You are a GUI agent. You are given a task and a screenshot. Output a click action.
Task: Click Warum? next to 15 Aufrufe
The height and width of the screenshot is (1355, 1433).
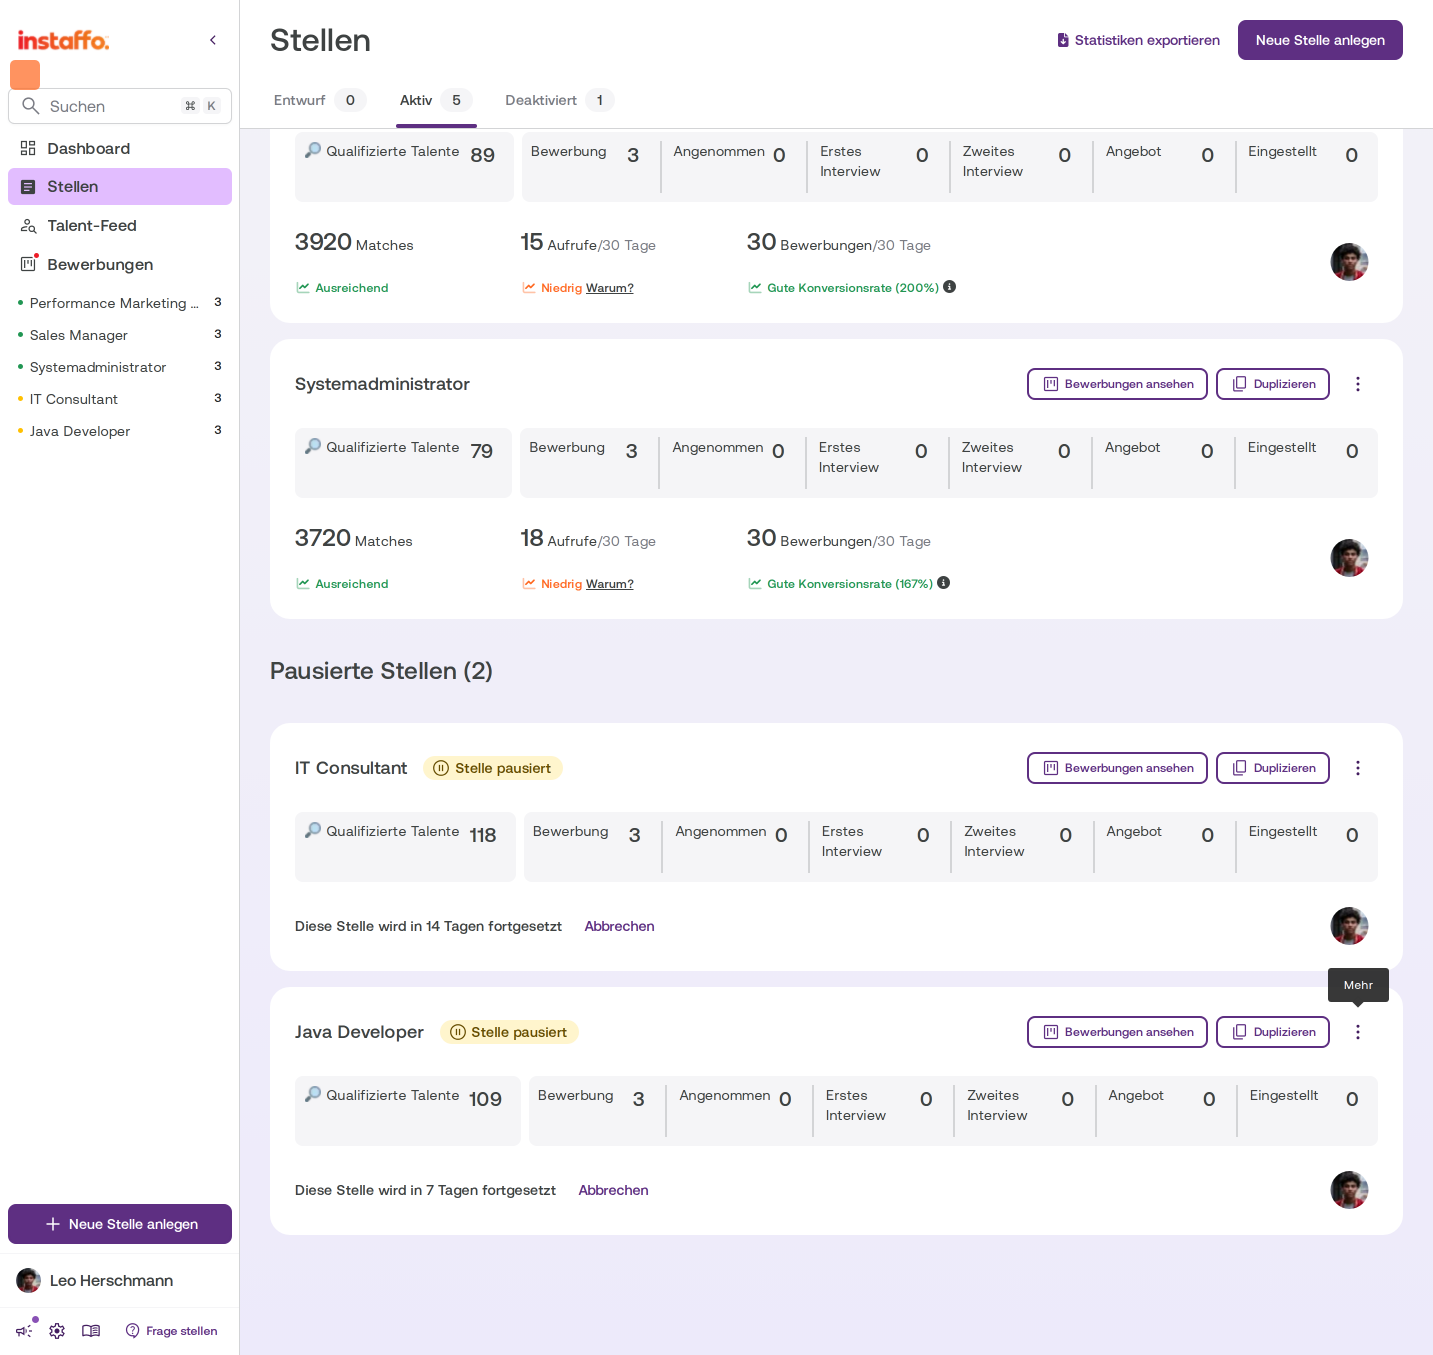(610, 288)
